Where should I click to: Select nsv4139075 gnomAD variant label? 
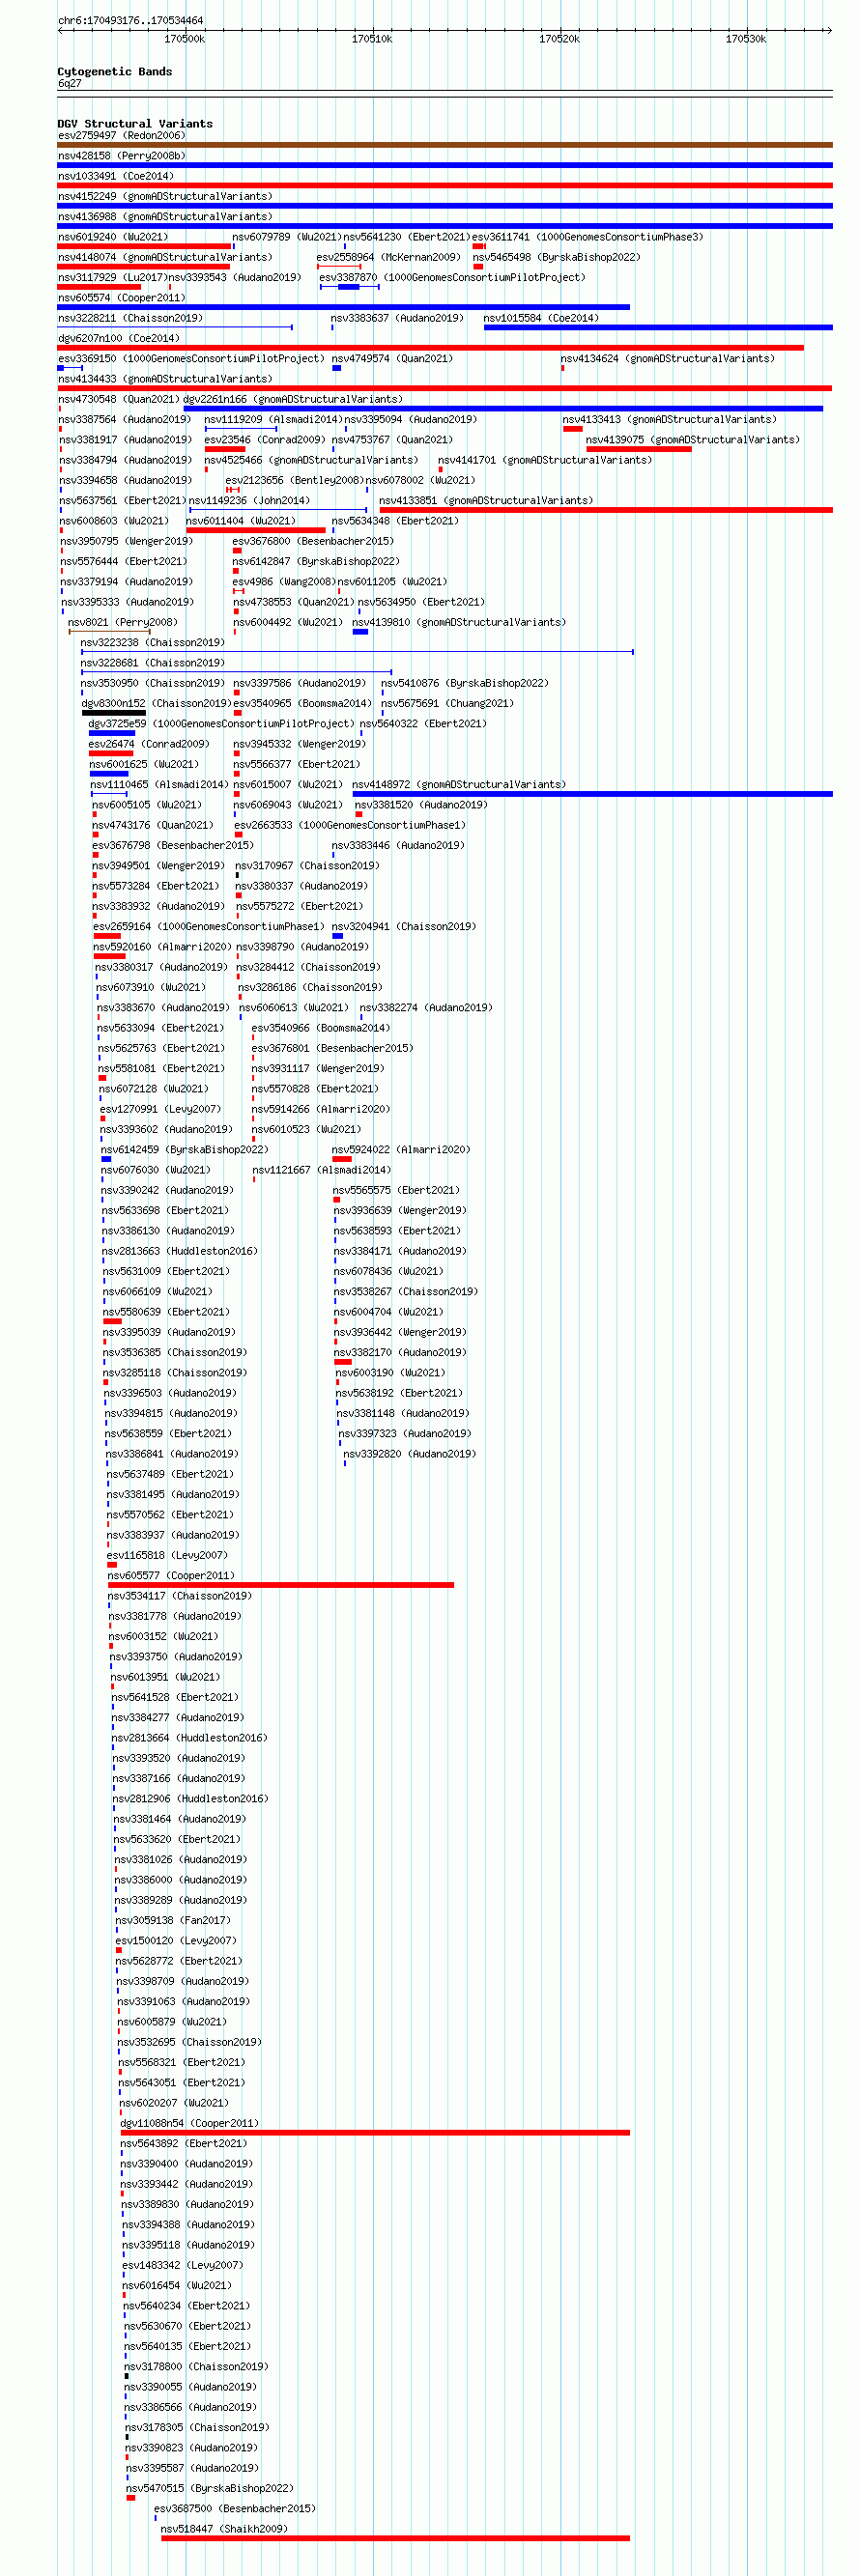693,440
